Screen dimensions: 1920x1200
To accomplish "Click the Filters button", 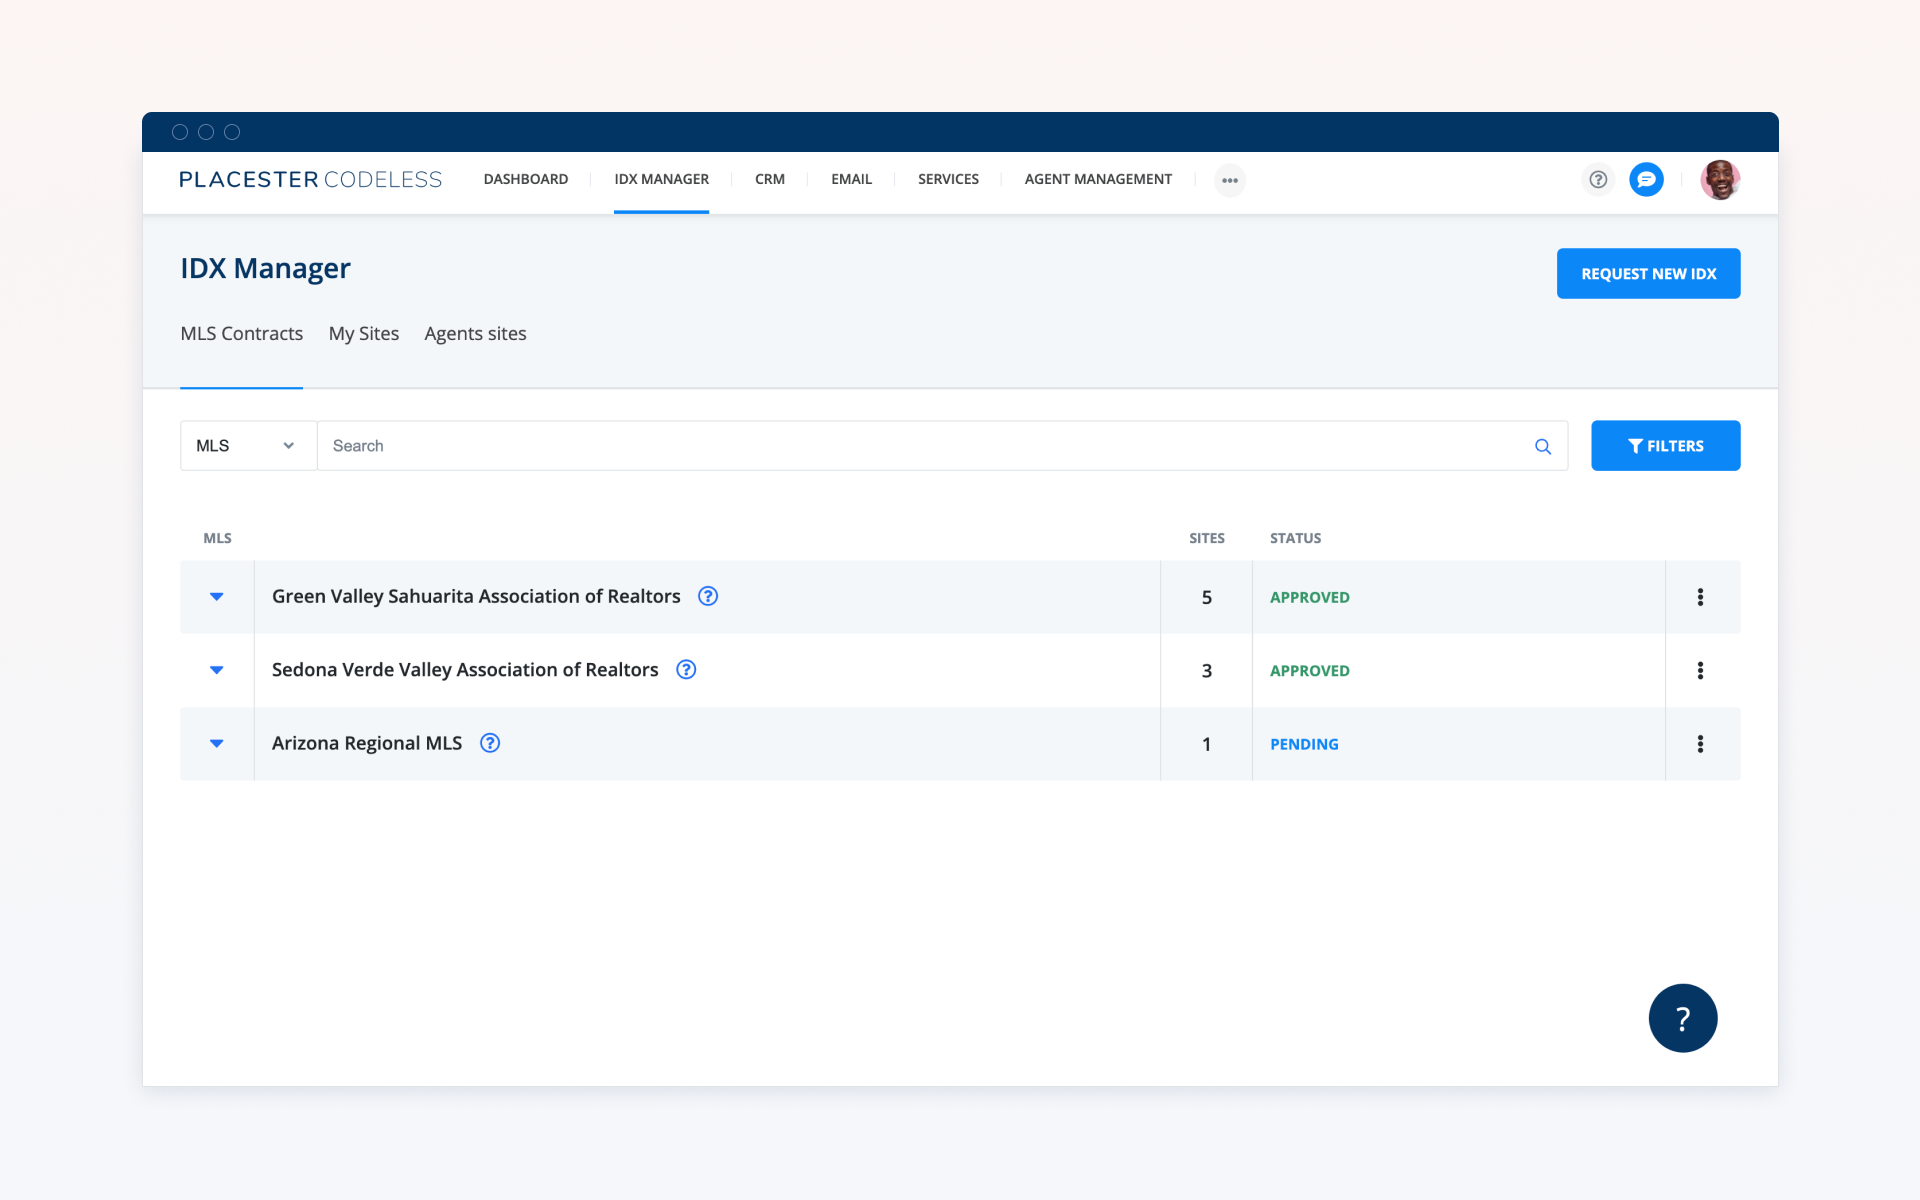I will pyautogui.click(x=1665, y=446).
